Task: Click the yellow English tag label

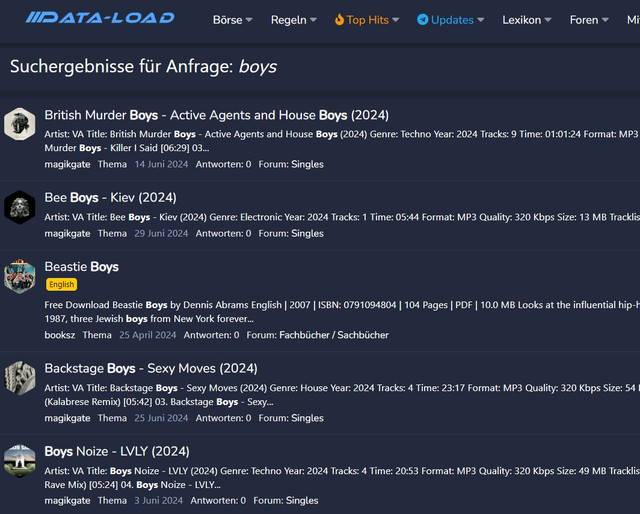Action: click(x=62, y=284)
